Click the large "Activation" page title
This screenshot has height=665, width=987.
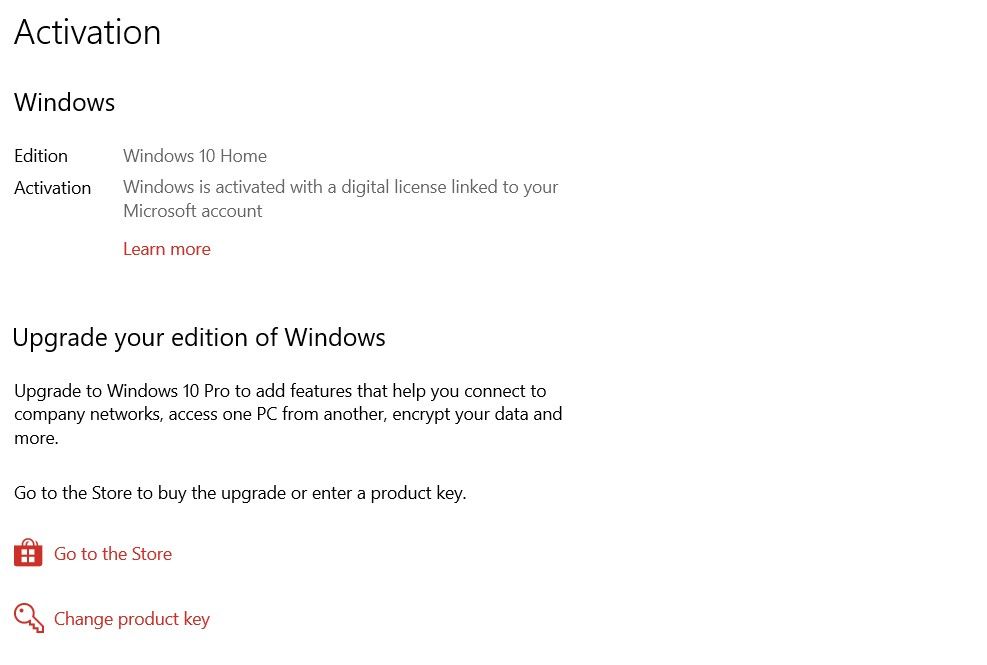pyautogui.click(x=87, y=32)
